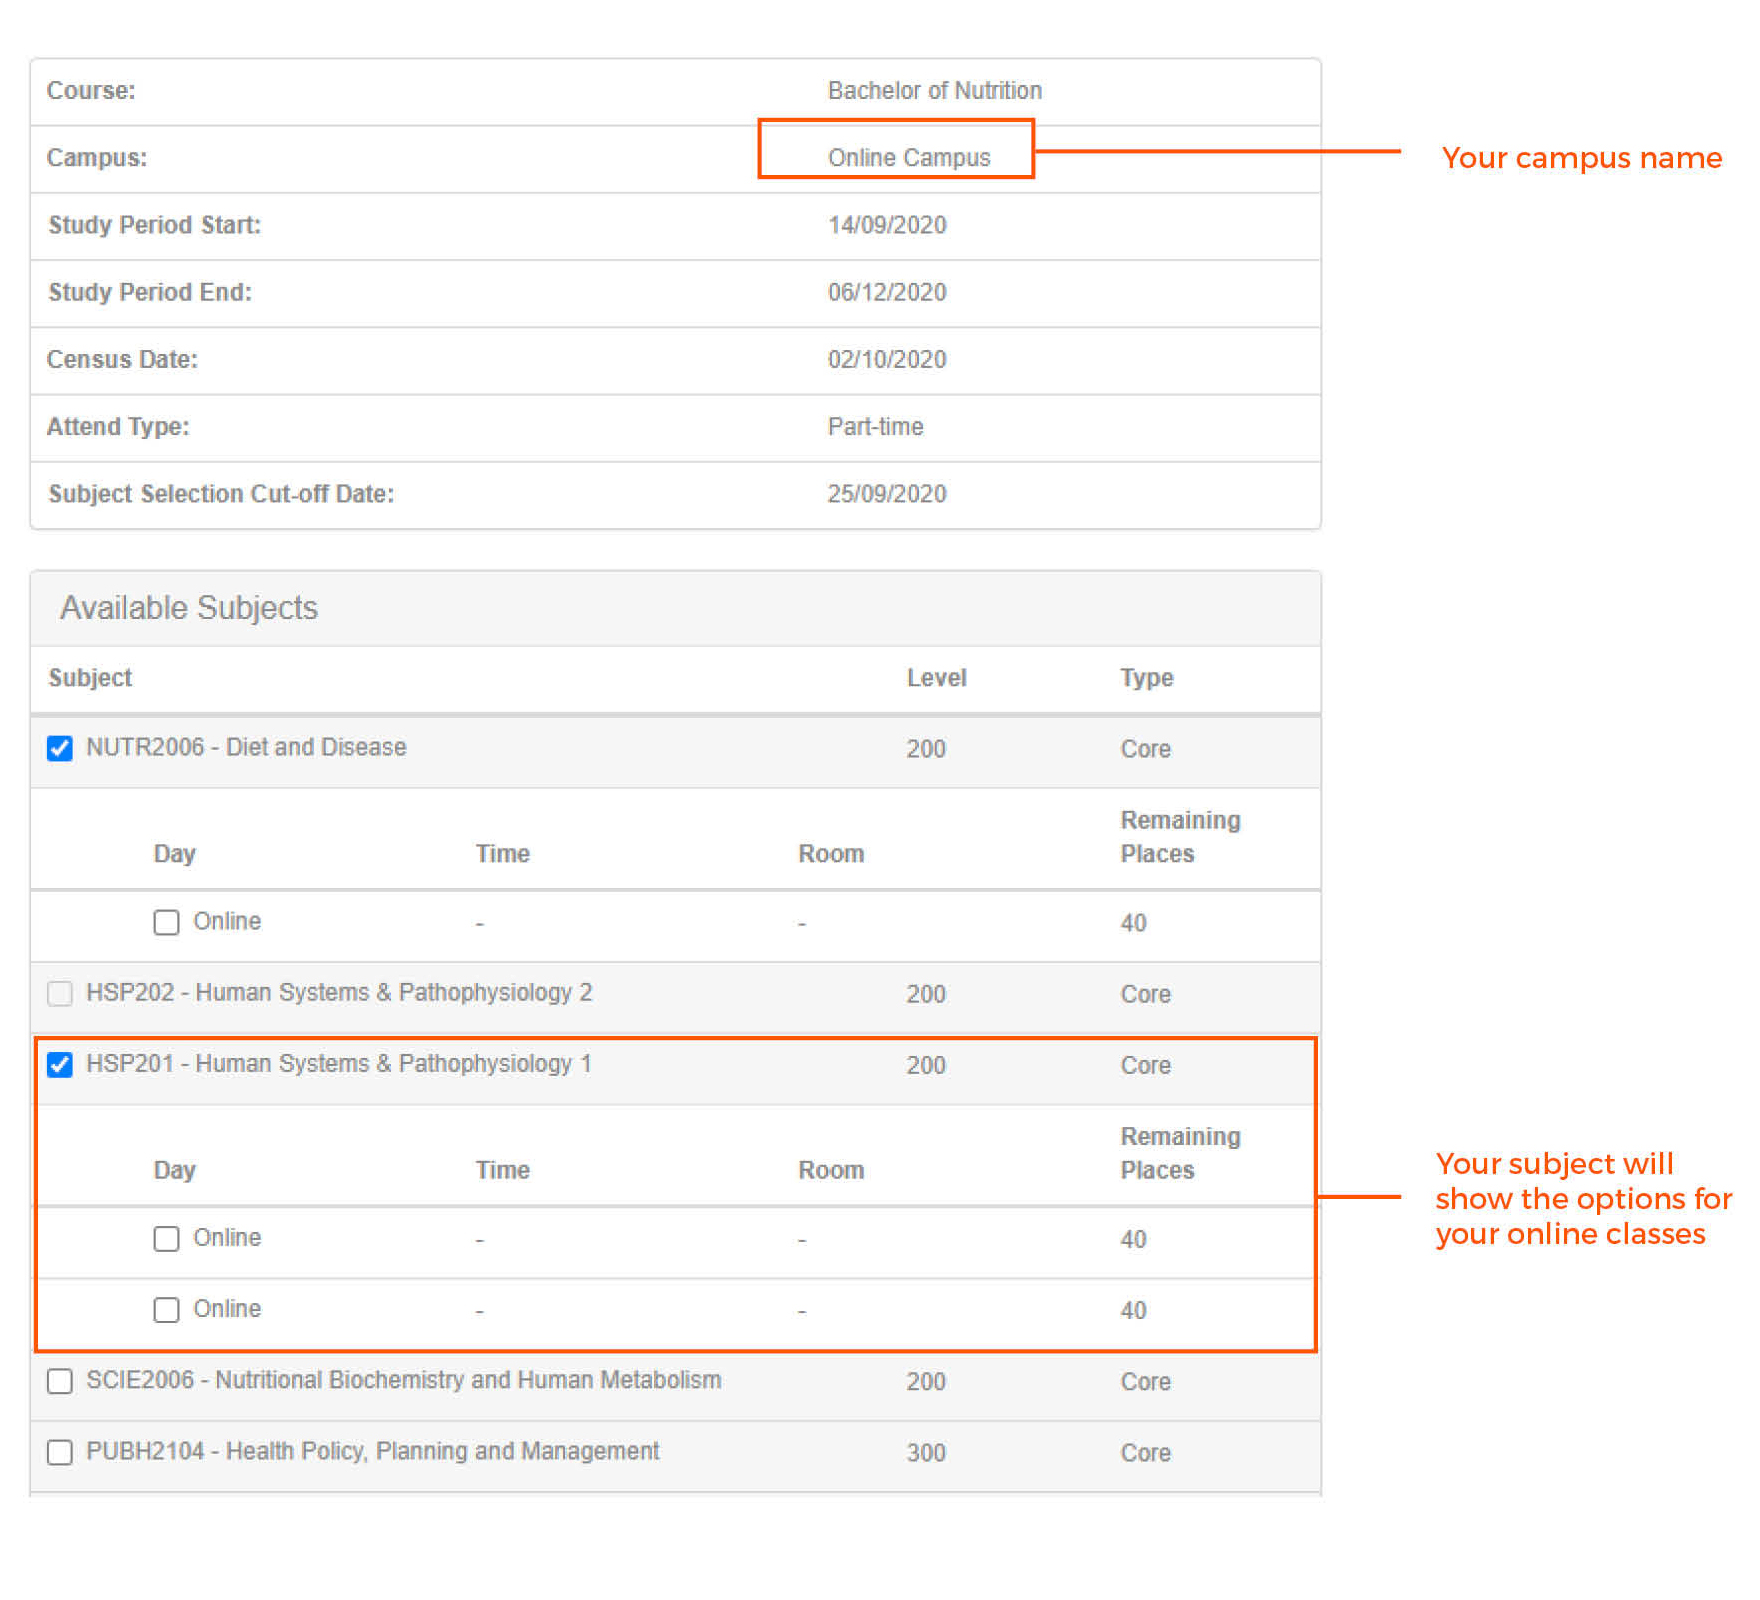Viewport: 1760px width, 1600px height.
Task: Check the HSP202 Human Systems checkbox
Action: coord(60,993)
